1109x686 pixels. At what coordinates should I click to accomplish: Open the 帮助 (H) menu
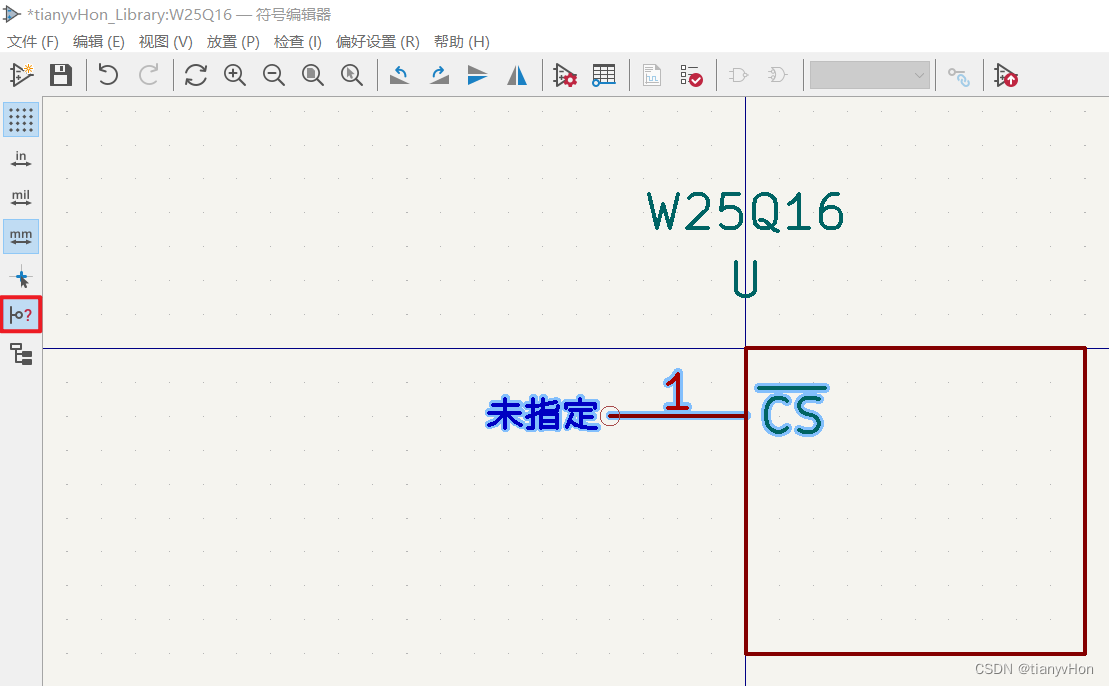click(462, 42)
